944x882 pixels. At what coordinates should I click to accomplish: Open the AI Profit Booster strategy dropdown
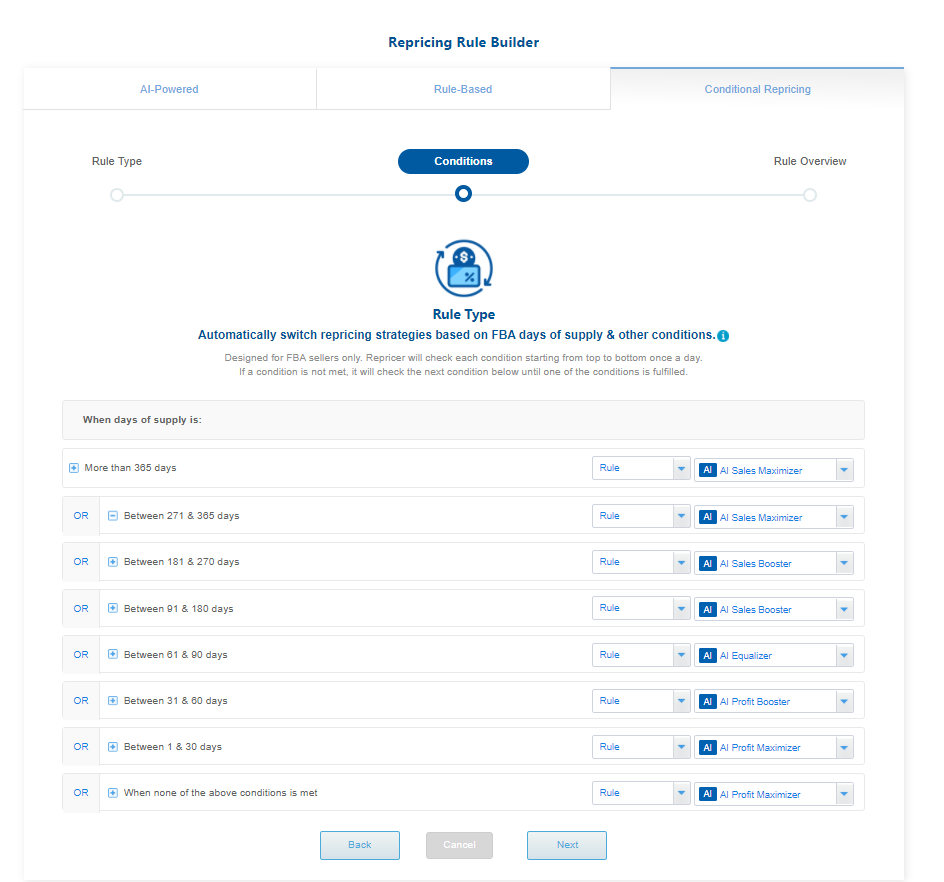pos(774,701)
